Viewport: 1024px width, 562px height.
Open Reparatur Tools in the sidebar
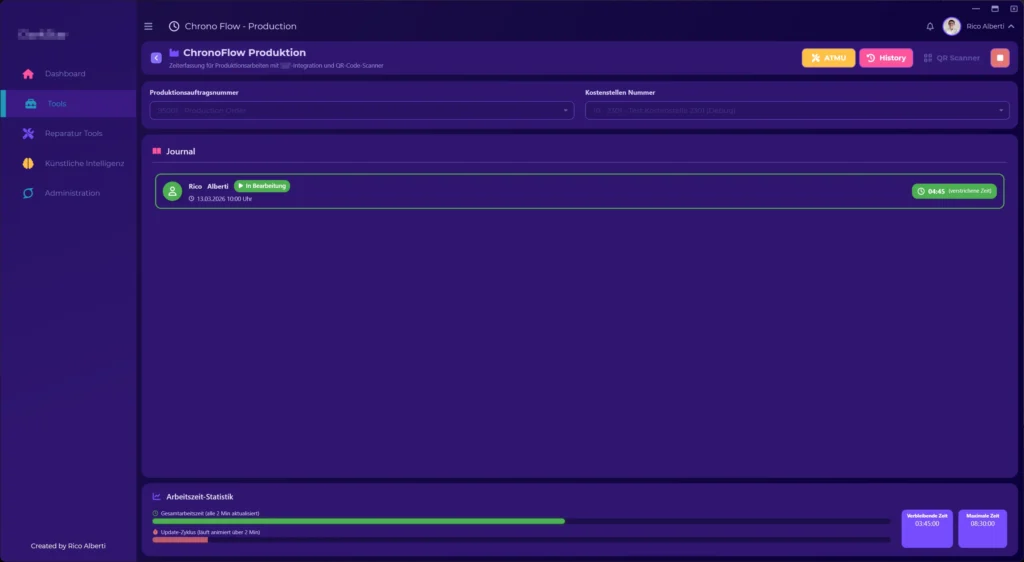tap(68, 133)
